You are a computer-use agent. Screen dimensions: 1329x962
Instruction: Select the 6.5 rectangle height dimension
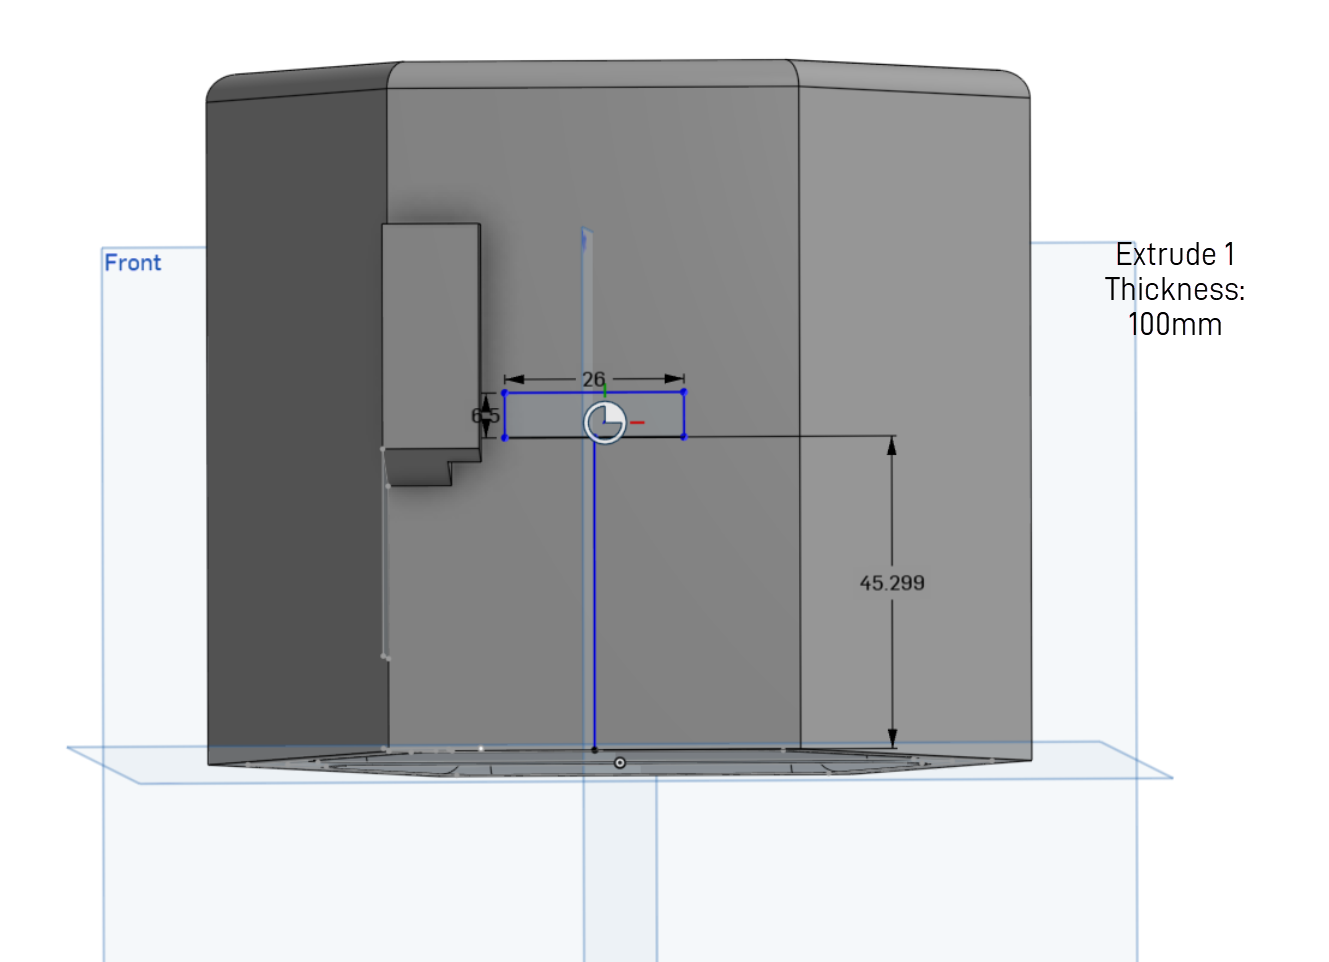(485, 415)
